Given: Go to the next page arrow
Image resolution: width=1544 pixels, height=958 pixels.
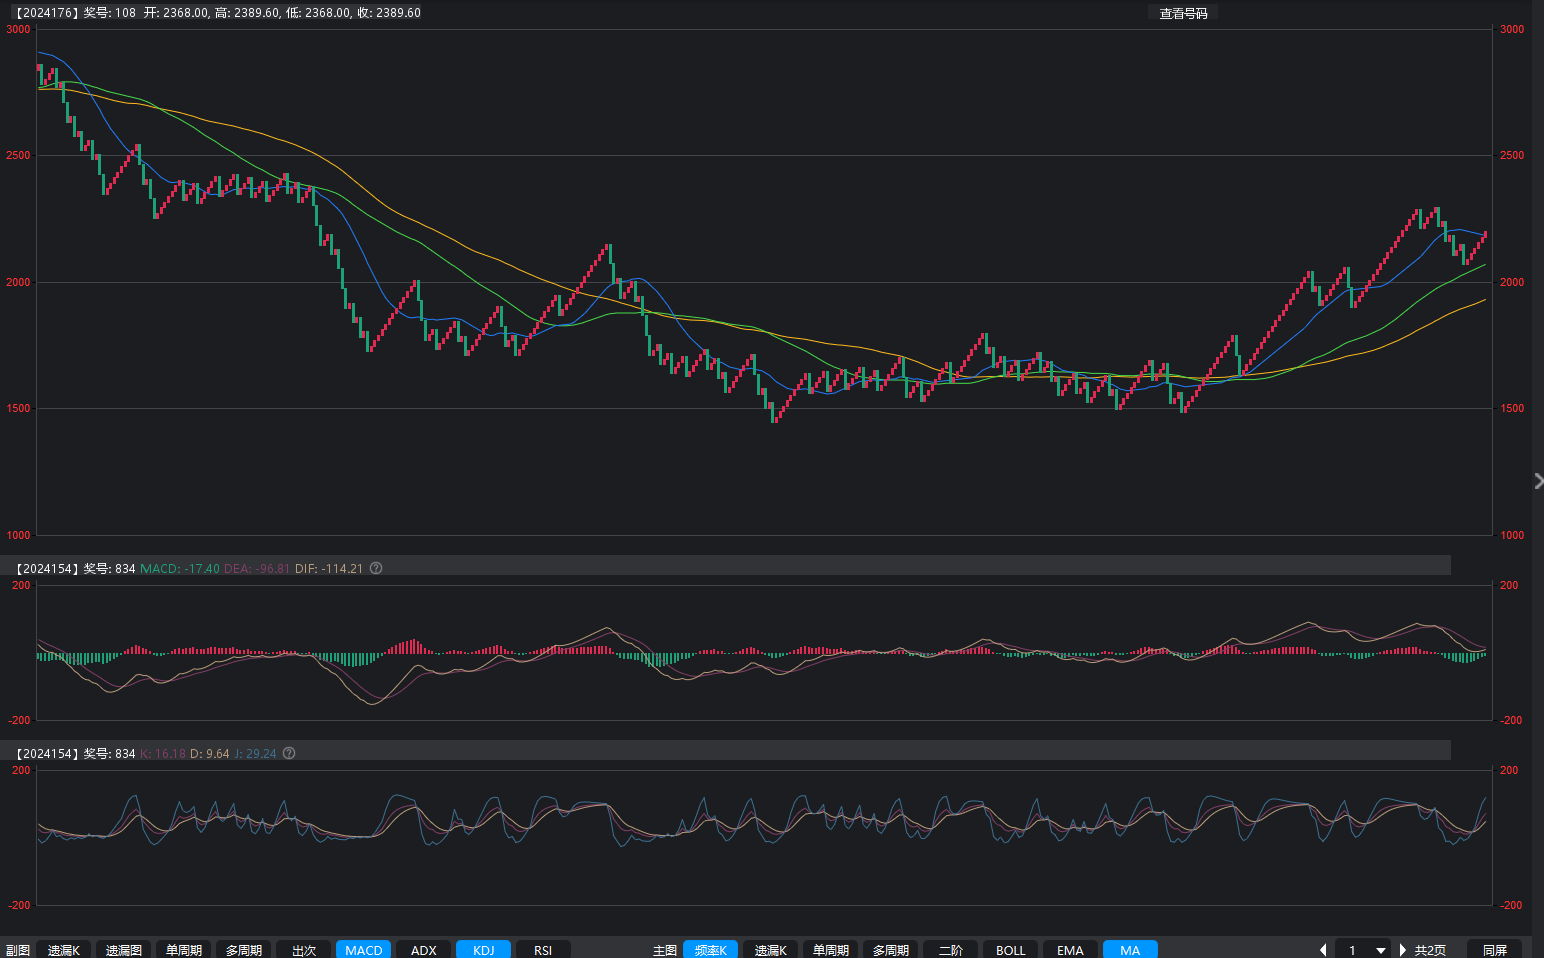Looking at the screenshot, I should tap(1403, 950).
